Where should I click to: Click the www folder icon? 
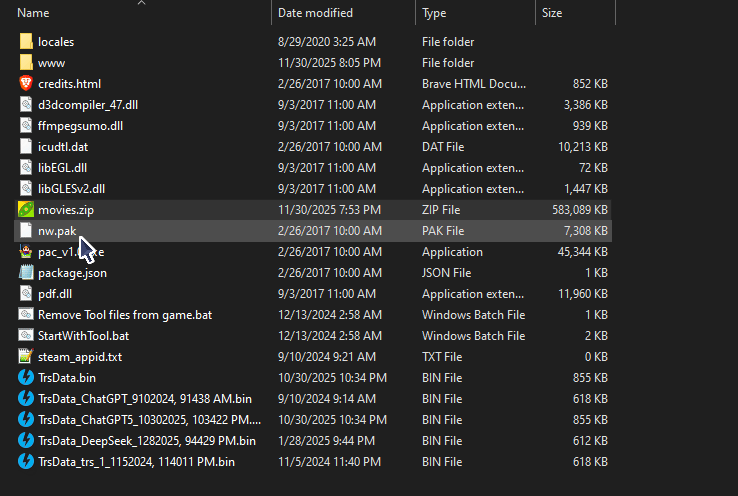coord(26,63)
